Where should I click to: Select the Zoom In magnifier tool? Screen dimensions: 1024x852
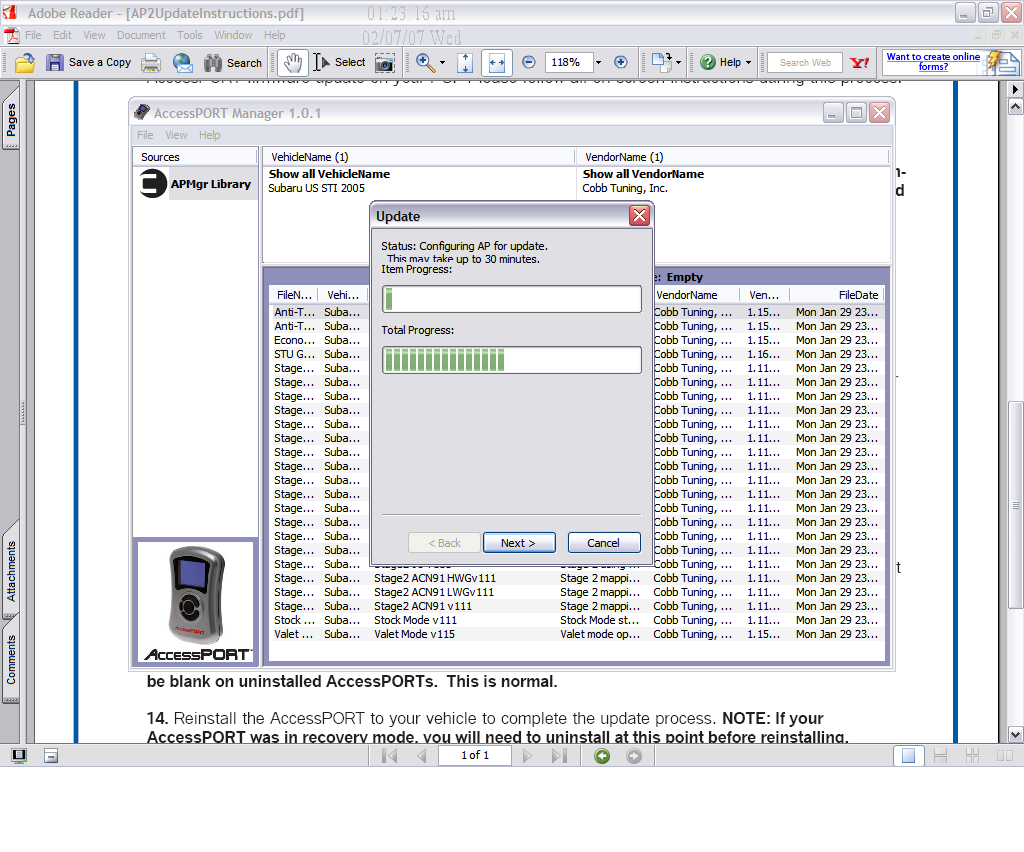[x=425, y=63]
